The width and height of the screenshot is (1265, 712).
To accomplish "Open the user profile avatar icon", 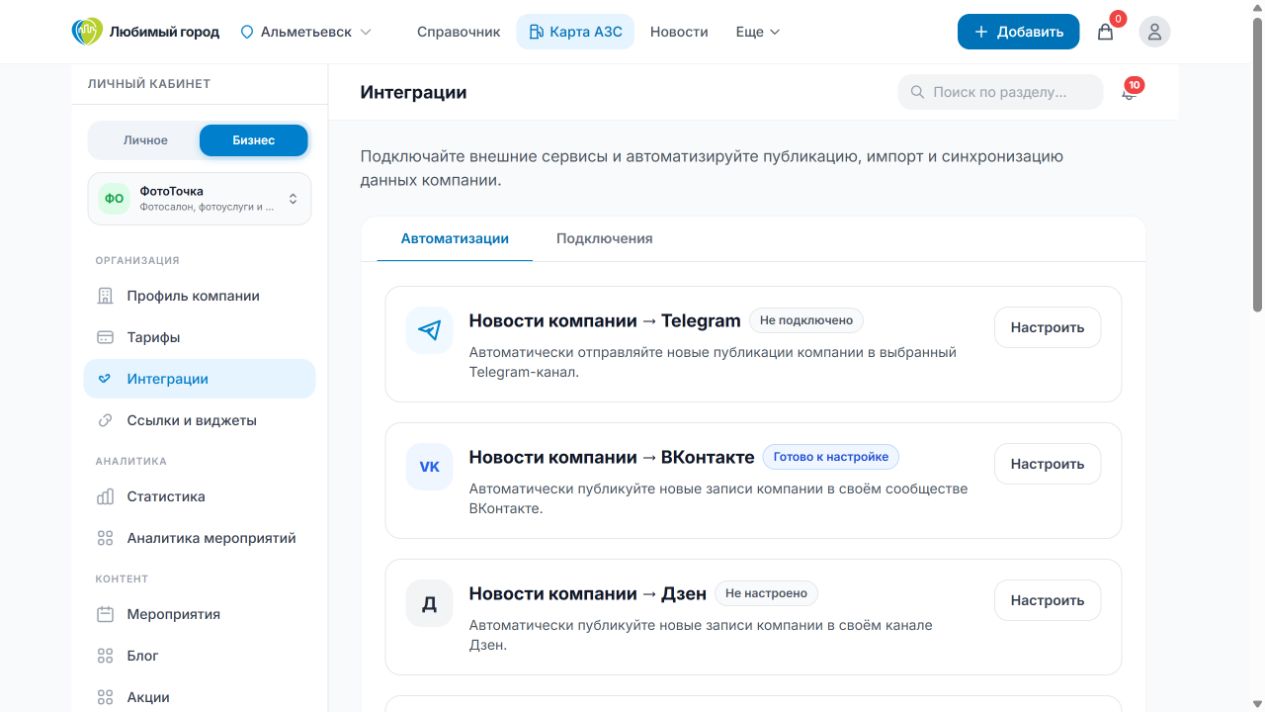I will [1154, 32].
